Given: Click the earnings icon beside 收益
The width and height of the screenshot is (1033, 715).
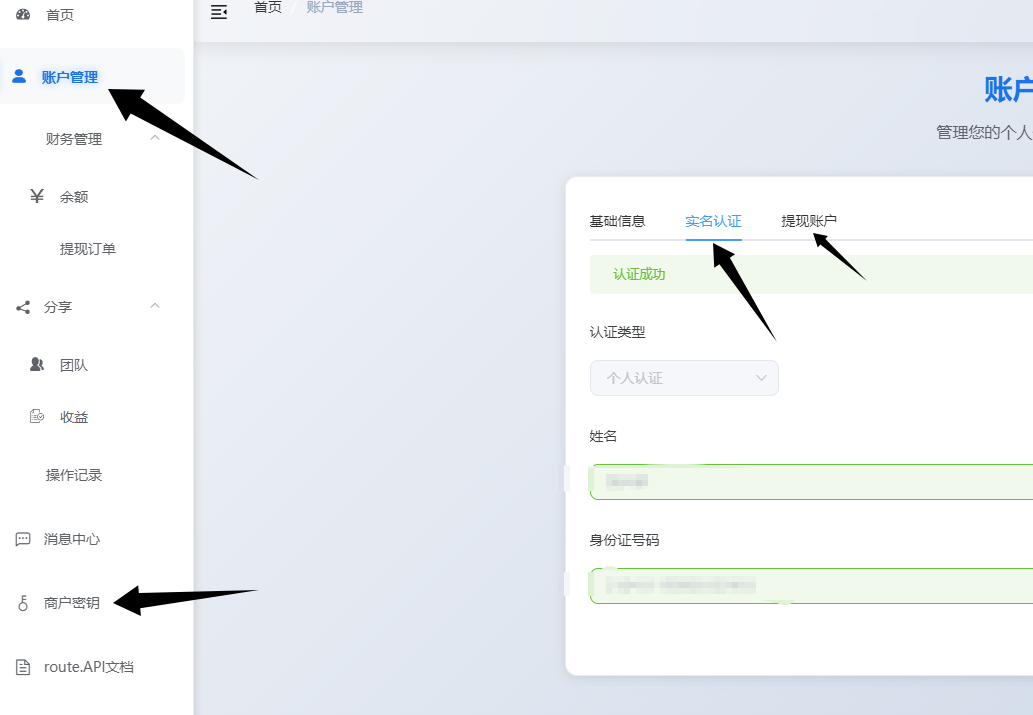Looking at the screenshot, I should tap(37, 417).
